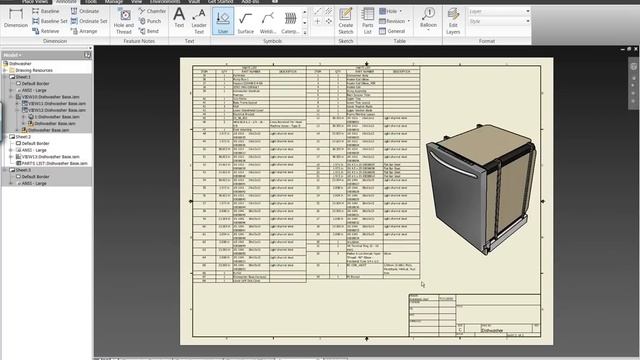The image size is (640, 360).
Task: Expand the Balloon dropdown arrow
Action: 428,30
